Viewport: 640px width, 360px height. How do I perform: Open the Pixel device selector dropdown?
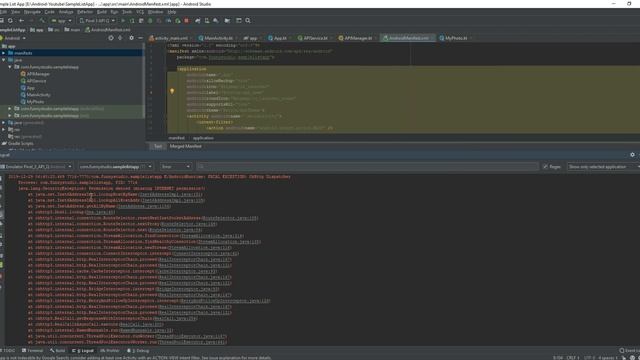click(x=97, y=20)
